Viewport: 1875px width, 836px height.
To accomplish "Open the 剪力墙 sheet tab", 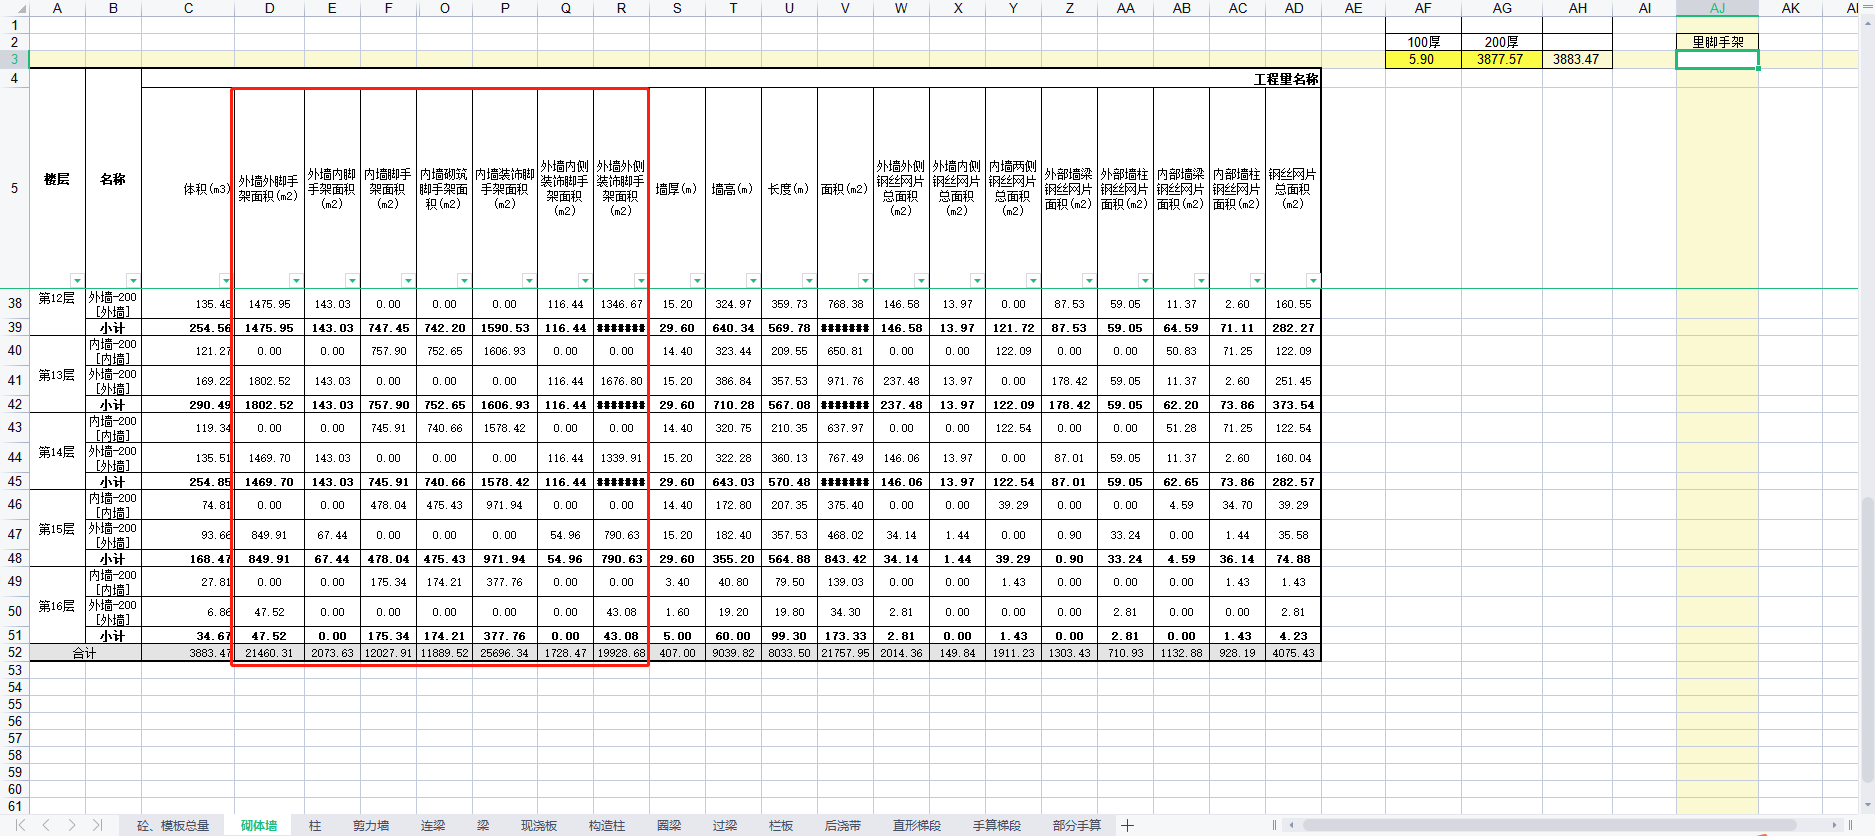I will pyautogui.click(x=371, y=825).
